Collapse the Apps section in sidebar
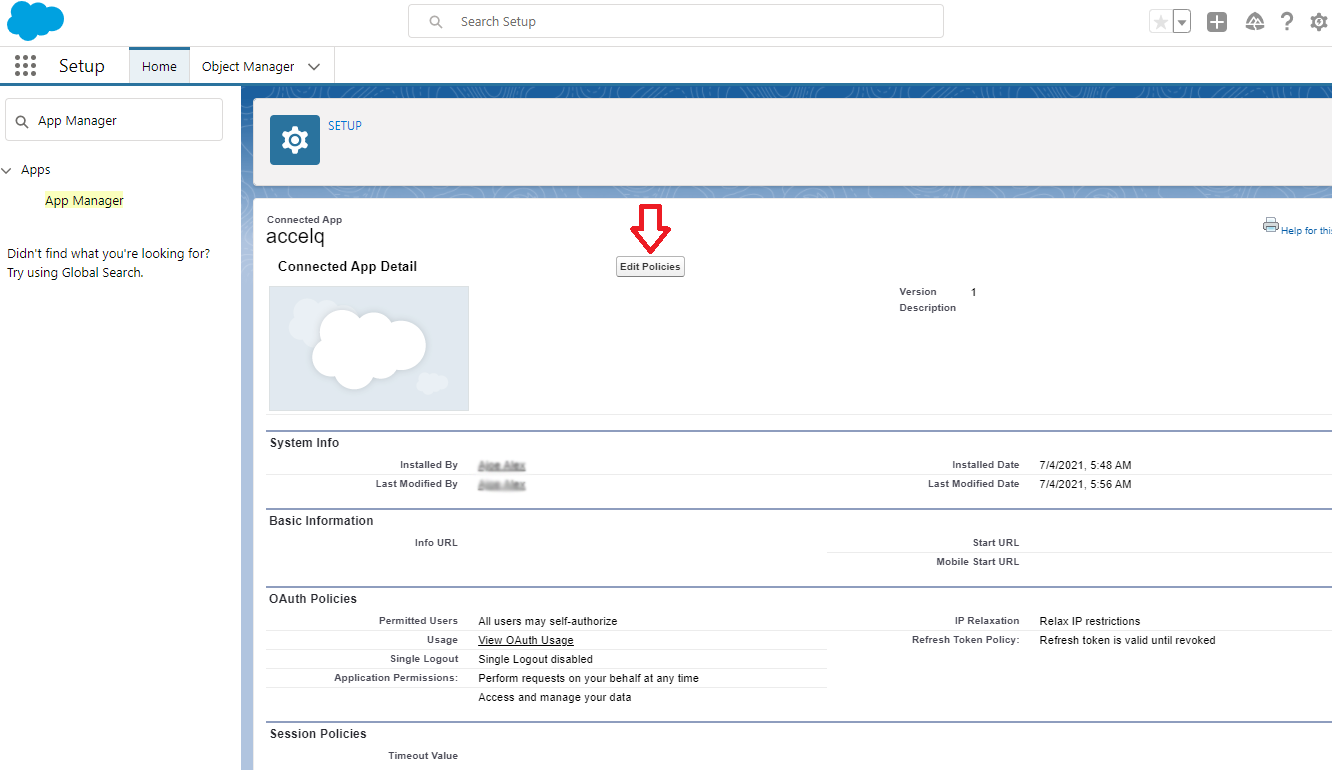Screen dimensions: 1332x770 click(x=7, y=170)
